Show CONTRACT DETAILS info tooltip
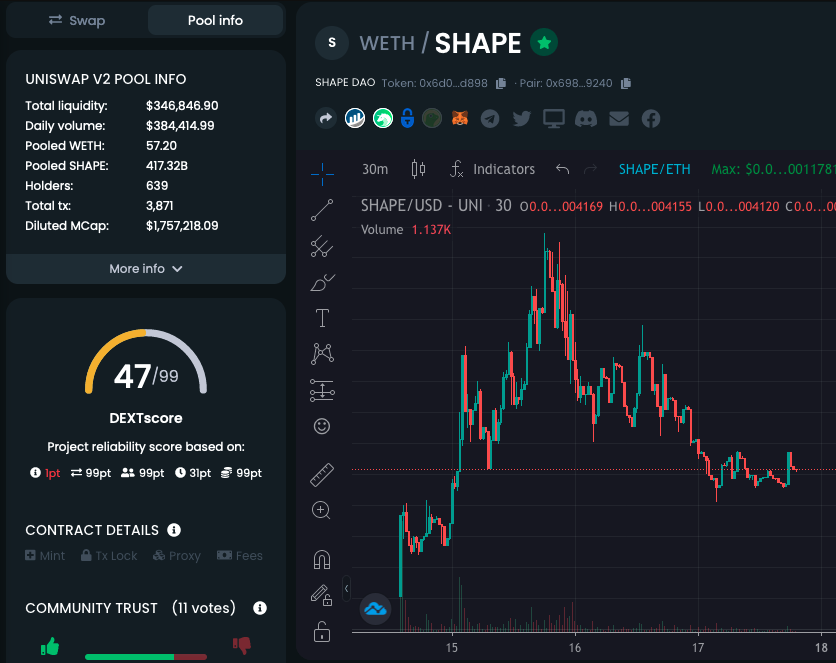 click(174, 530)
